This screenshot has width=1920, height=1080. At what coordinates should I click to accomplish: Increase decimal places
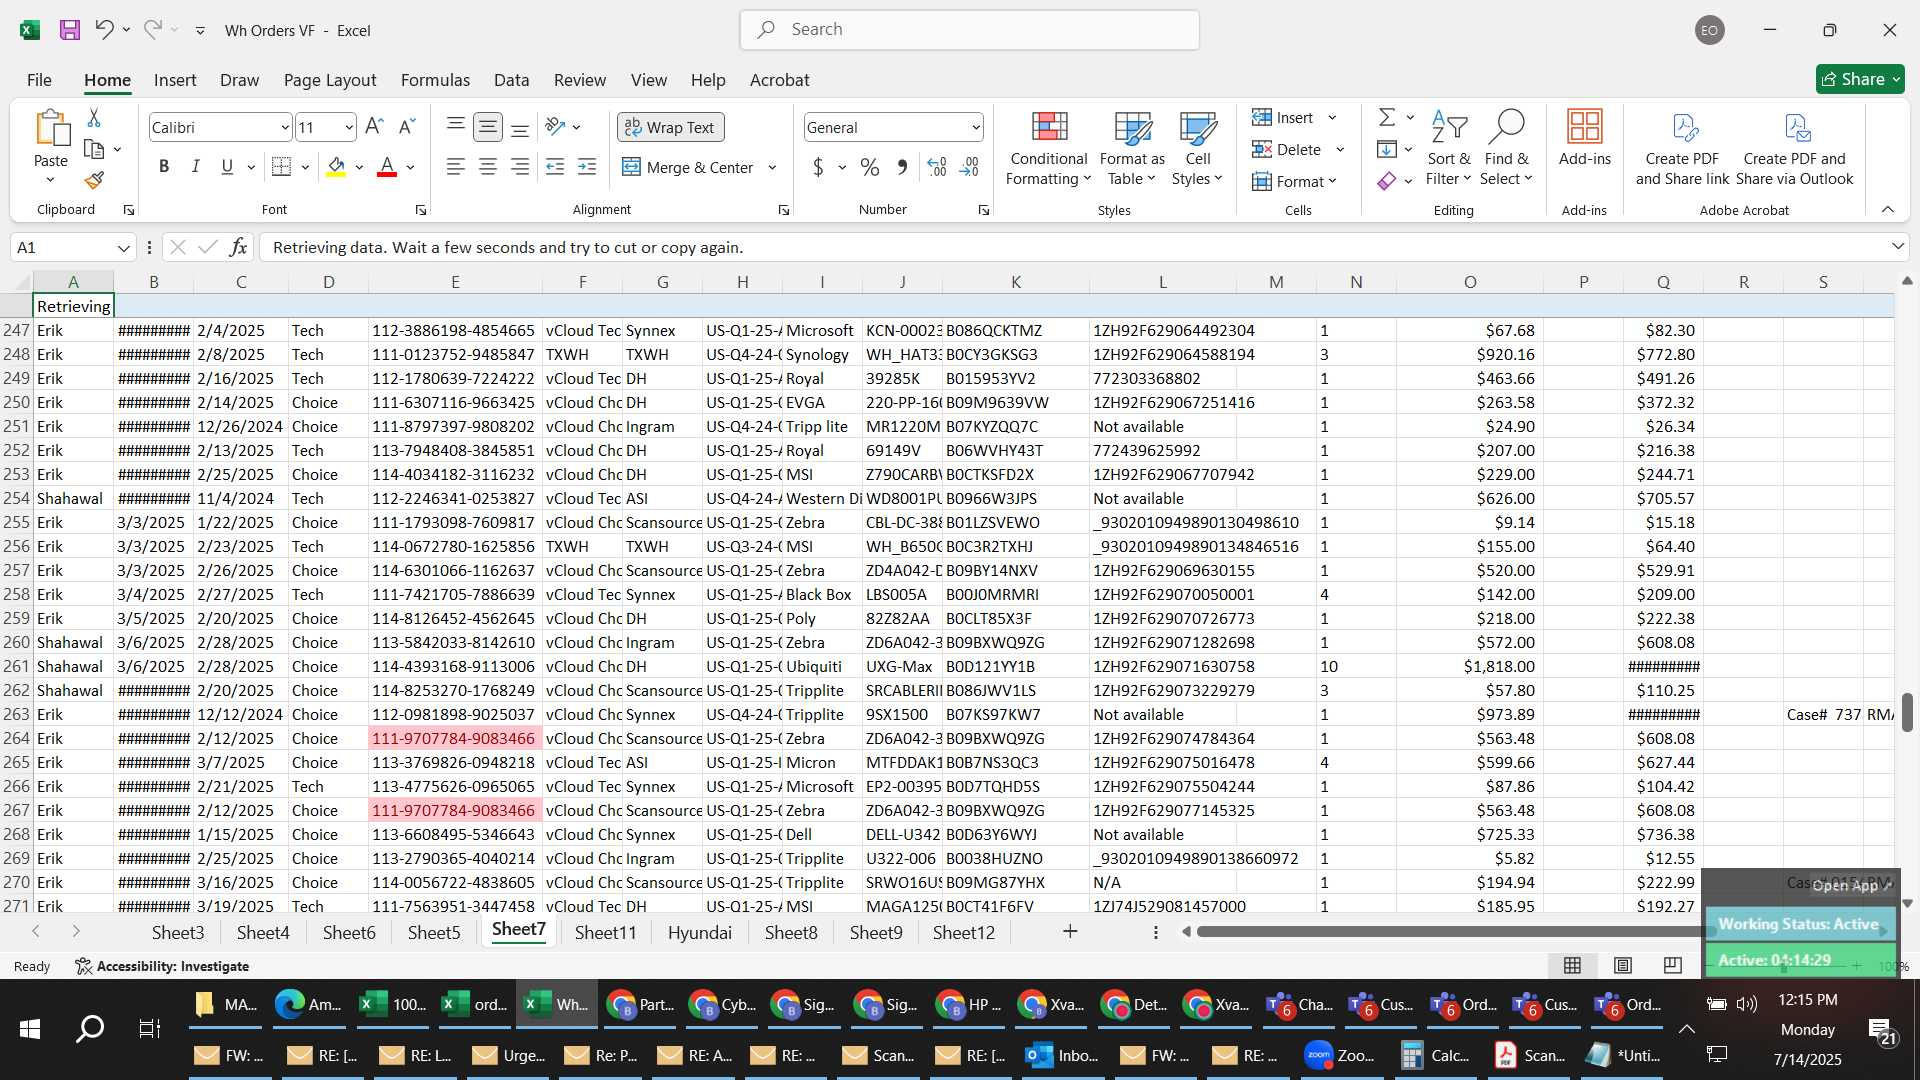[937, 167]
